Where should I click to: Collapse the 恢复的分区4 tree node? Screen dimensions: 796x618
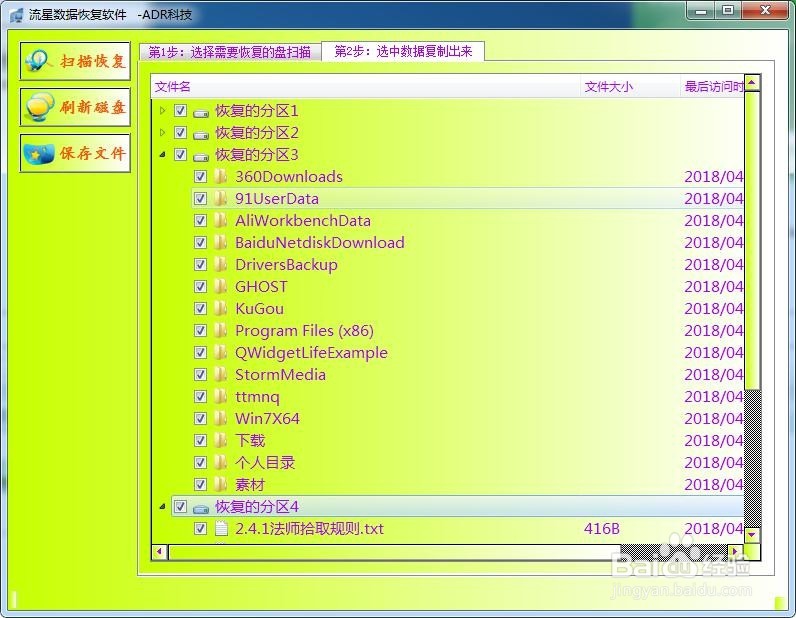(162, 506)
